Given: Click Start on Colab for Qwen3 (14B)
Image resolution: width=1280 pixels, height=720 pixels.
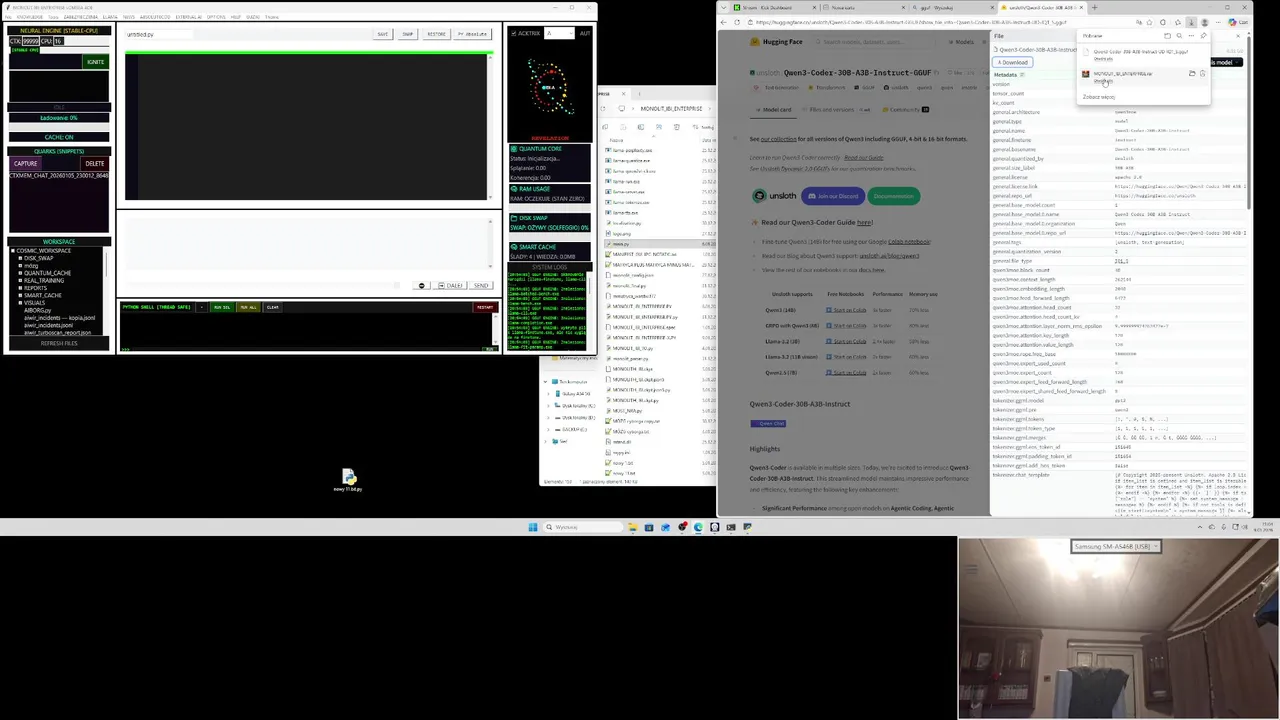Looking at the screenshot, I should click(x=846, y=310).
